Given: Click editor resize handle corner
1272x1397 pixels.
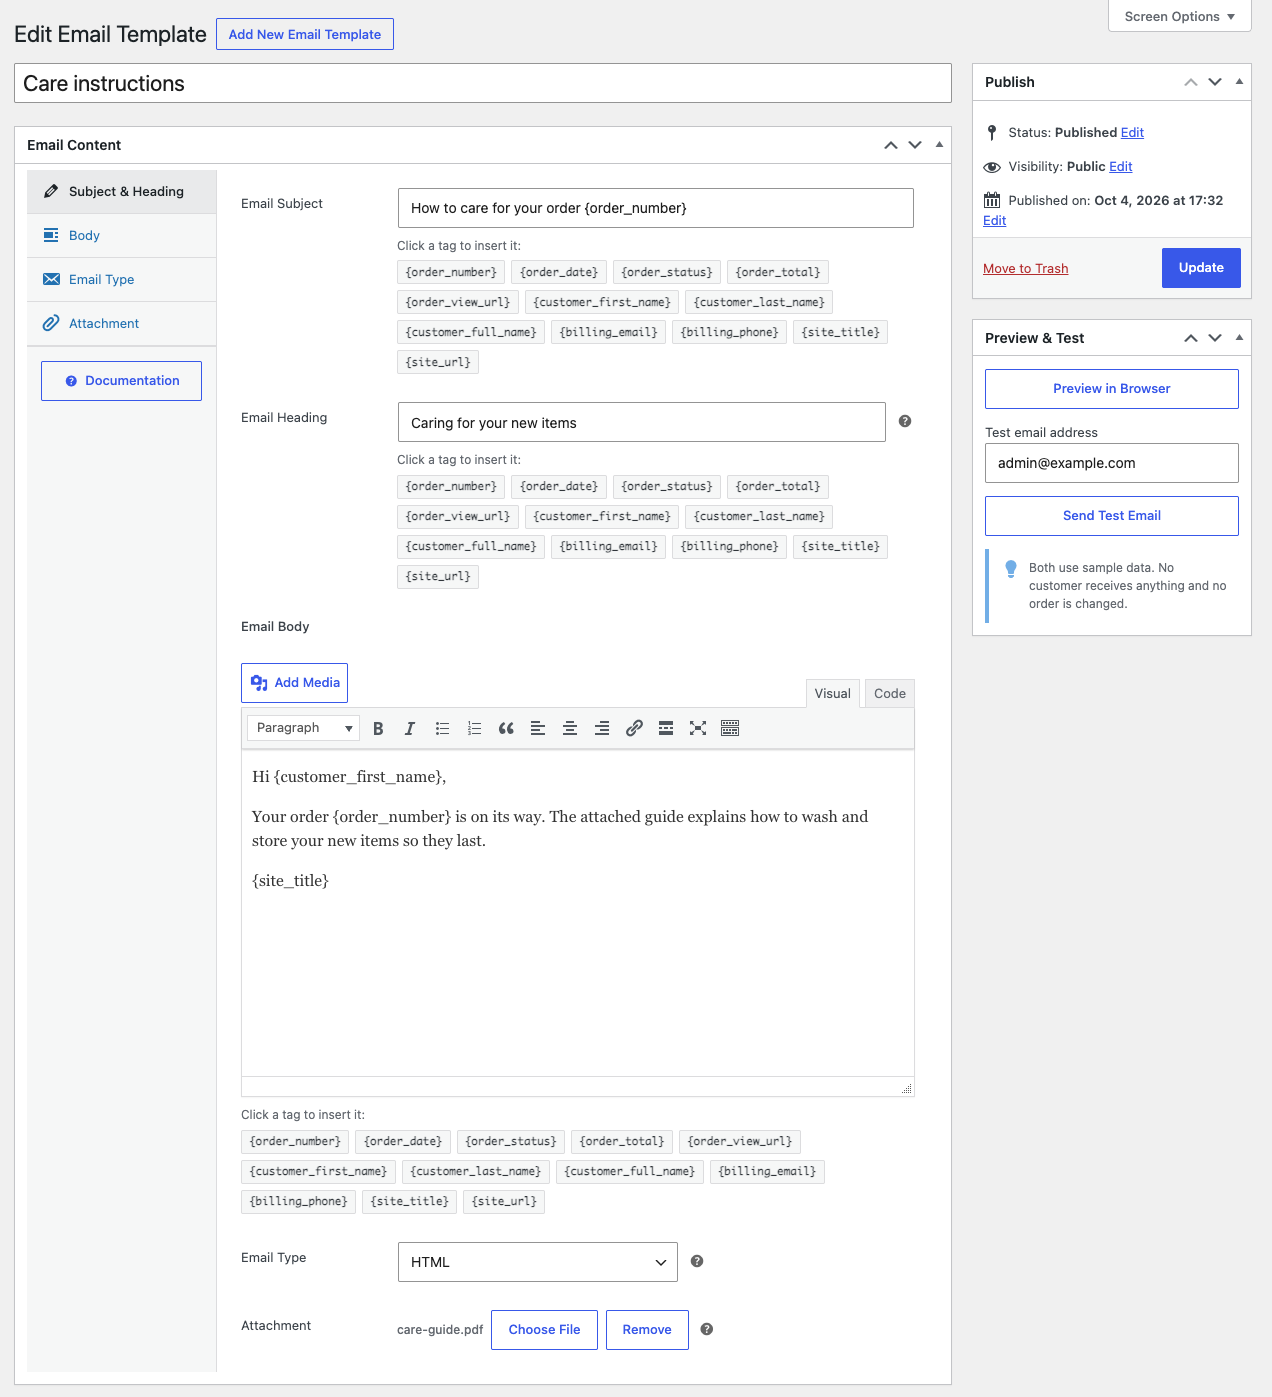Looking at the screenshot, I should [906, 1088].
